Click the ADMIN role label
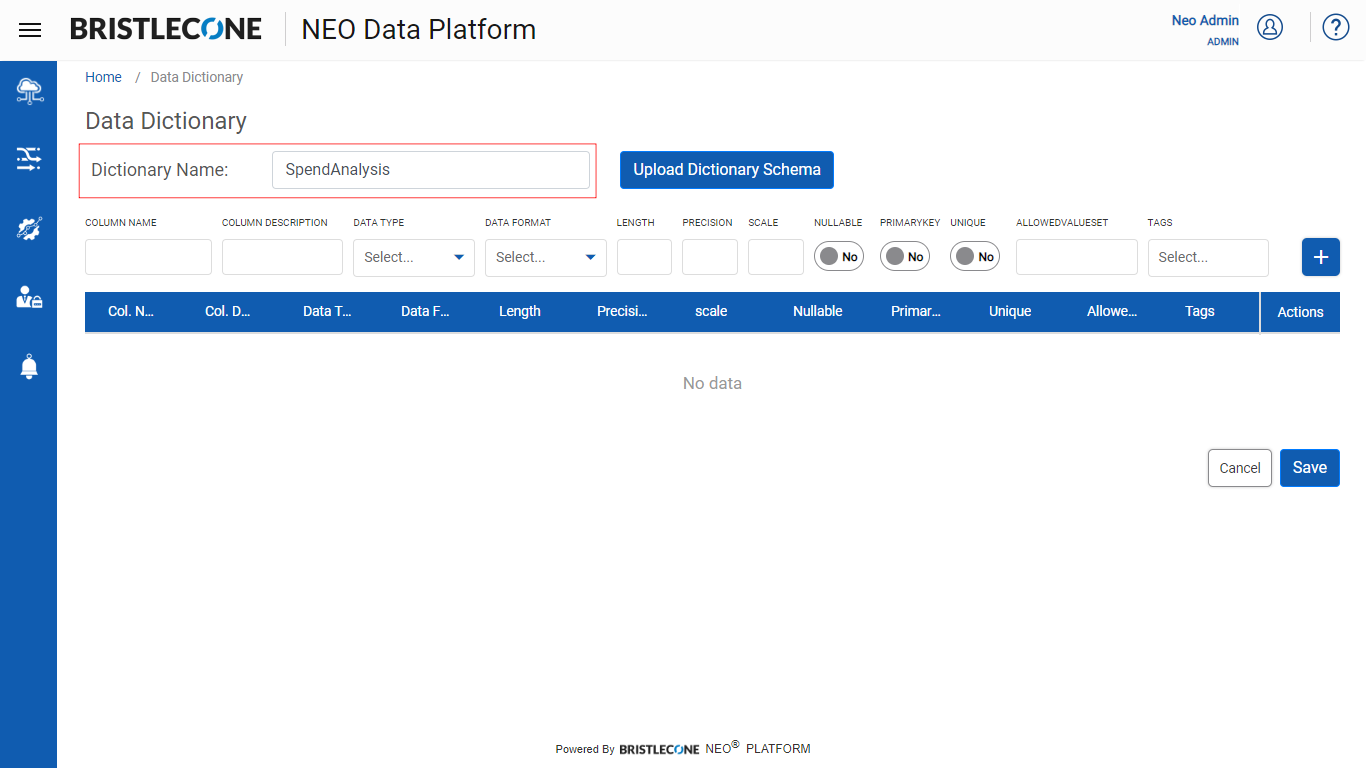Image resolution: width=1366 pixels, height=768 pixels. [x=1223, y=42]
